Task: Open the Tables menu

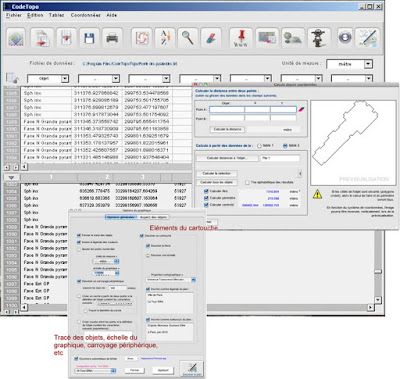Action: (56, 15)
